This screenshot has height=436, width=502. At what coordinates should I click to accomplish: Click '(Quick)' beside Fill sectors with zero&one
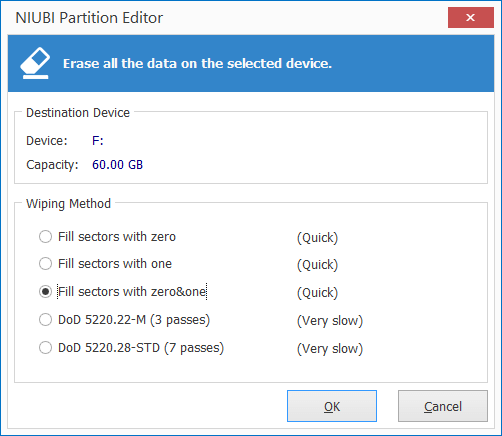coord(317,293)
